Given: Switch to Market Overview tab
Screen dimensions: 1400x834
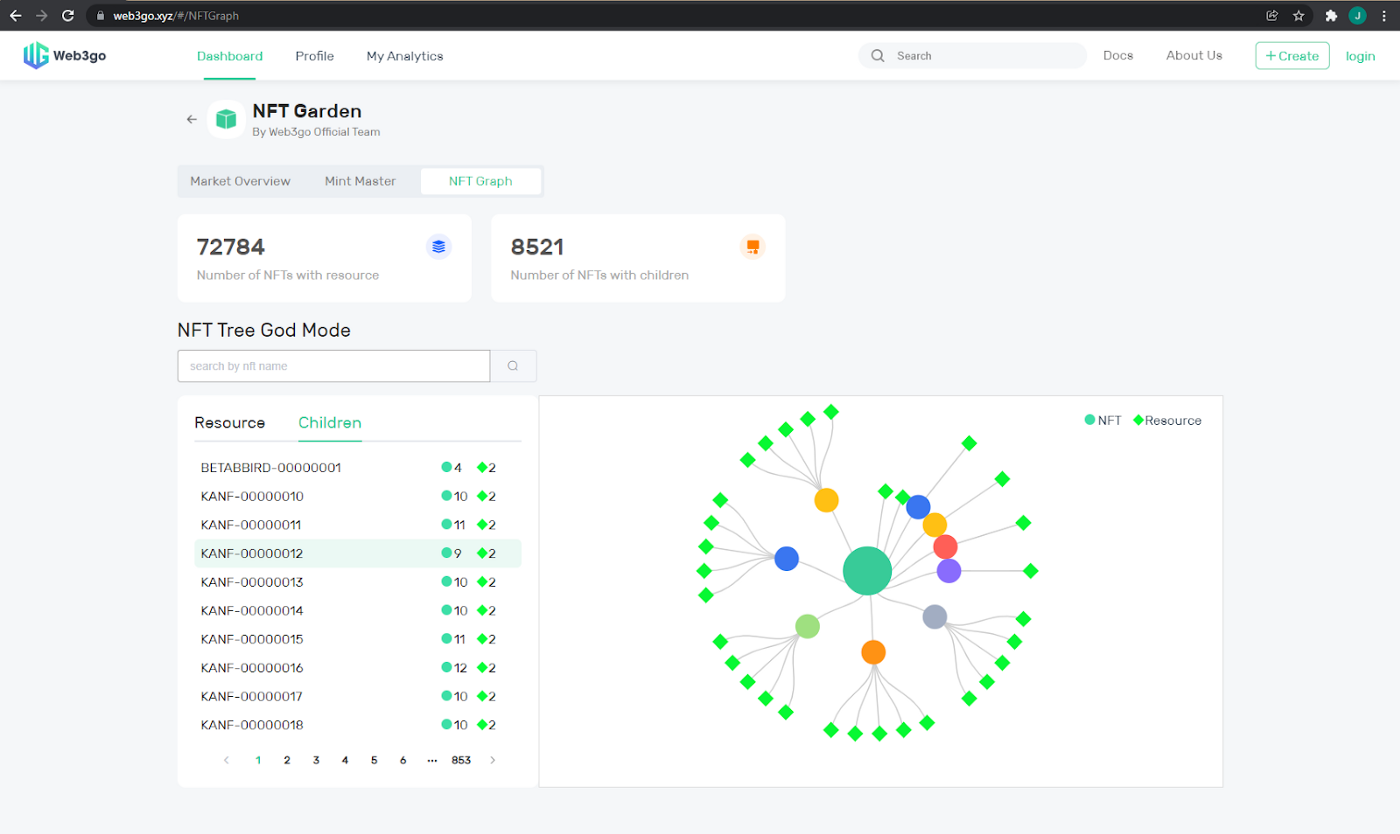Looking at the screenshot, I should click(240, 181).
